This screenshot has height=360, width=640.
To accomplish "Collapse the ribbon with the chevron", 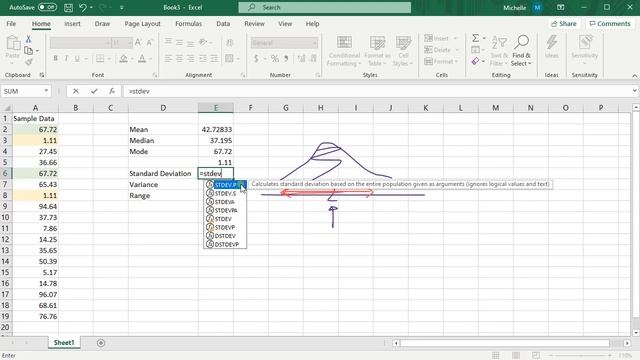I will click(x=634, y=76).
